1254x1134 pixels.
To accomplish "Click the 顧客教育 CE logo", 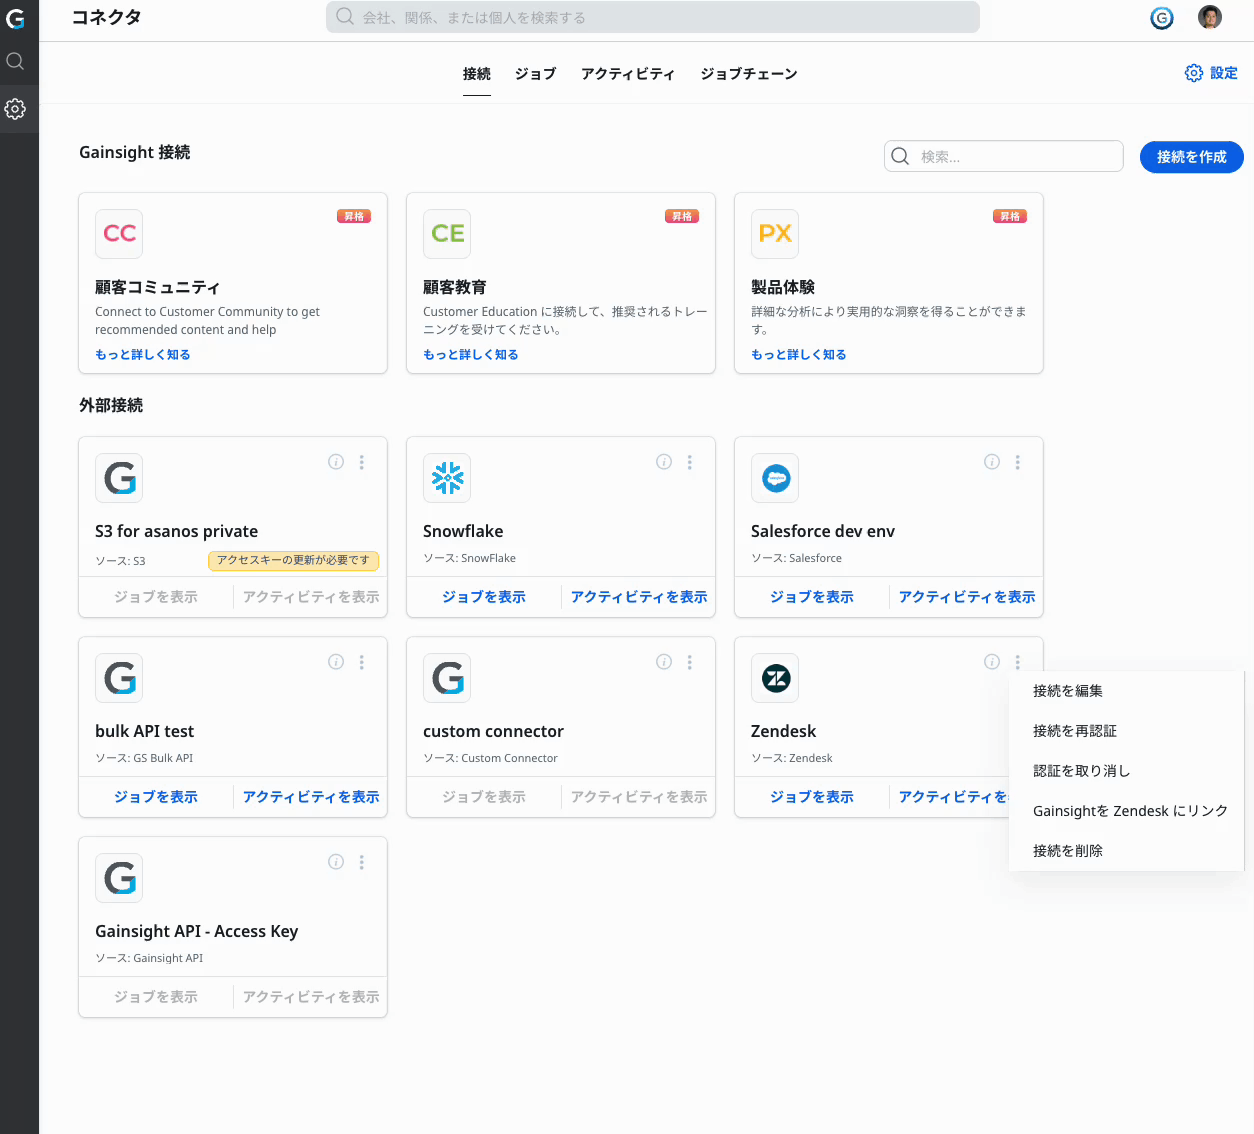I will coord(447,234).
